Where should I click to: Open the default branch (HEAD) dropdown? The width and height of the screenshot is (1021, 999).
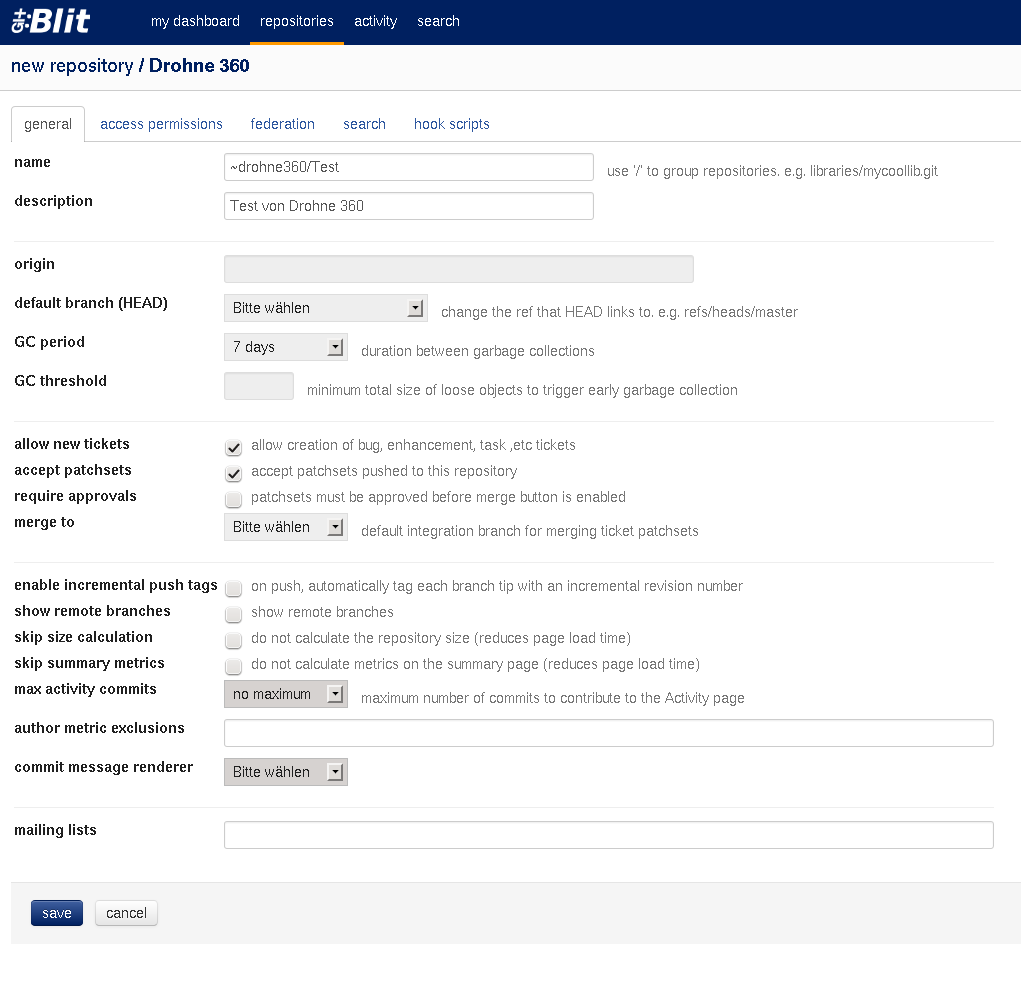coord(325,308)
